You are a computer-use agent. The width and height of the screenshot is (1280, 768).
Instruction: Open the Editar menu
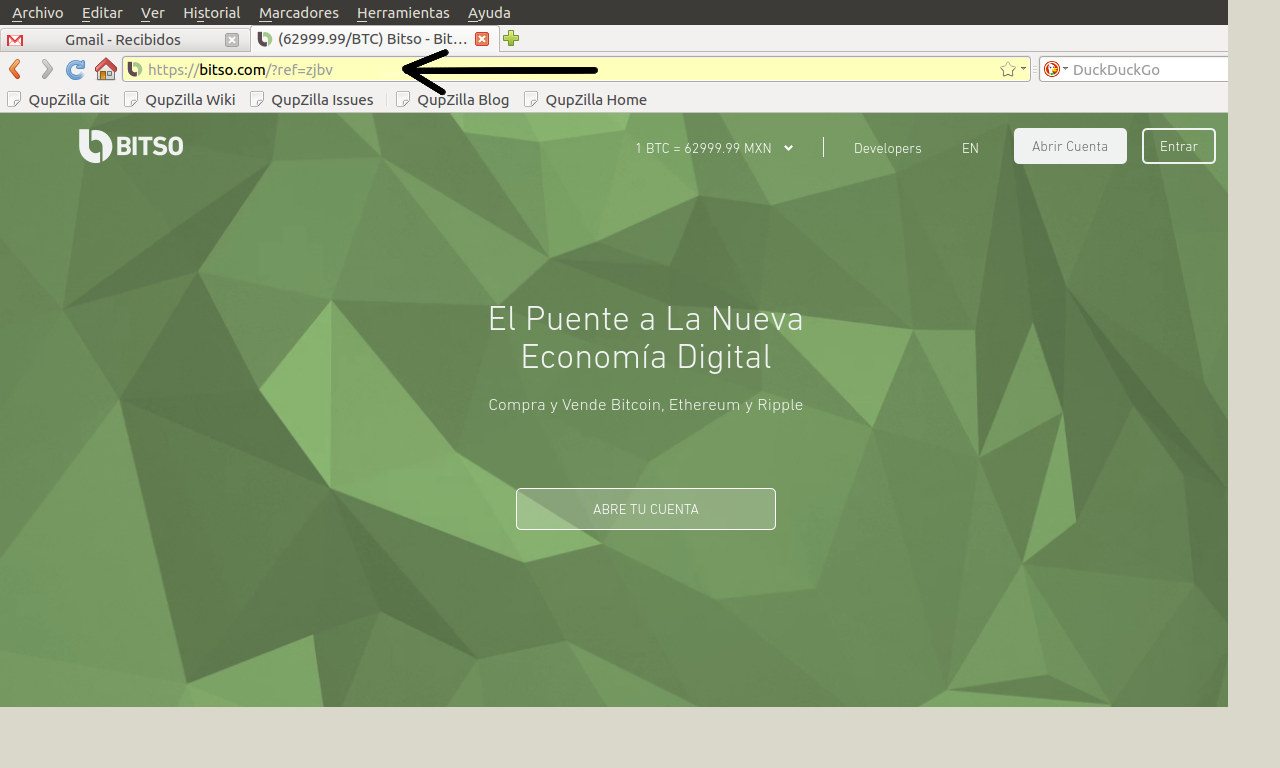[x=102, y=12]
